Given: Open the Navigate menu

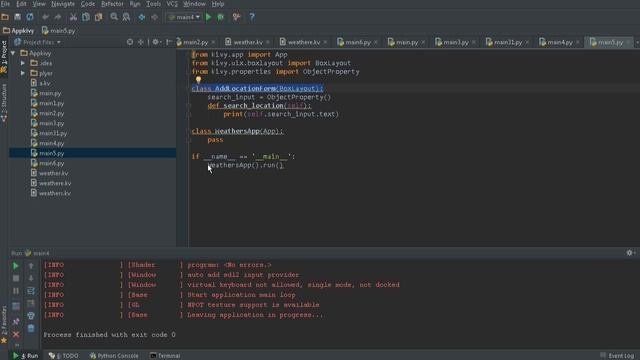Looking at the screenshot, I should (63, 4).
